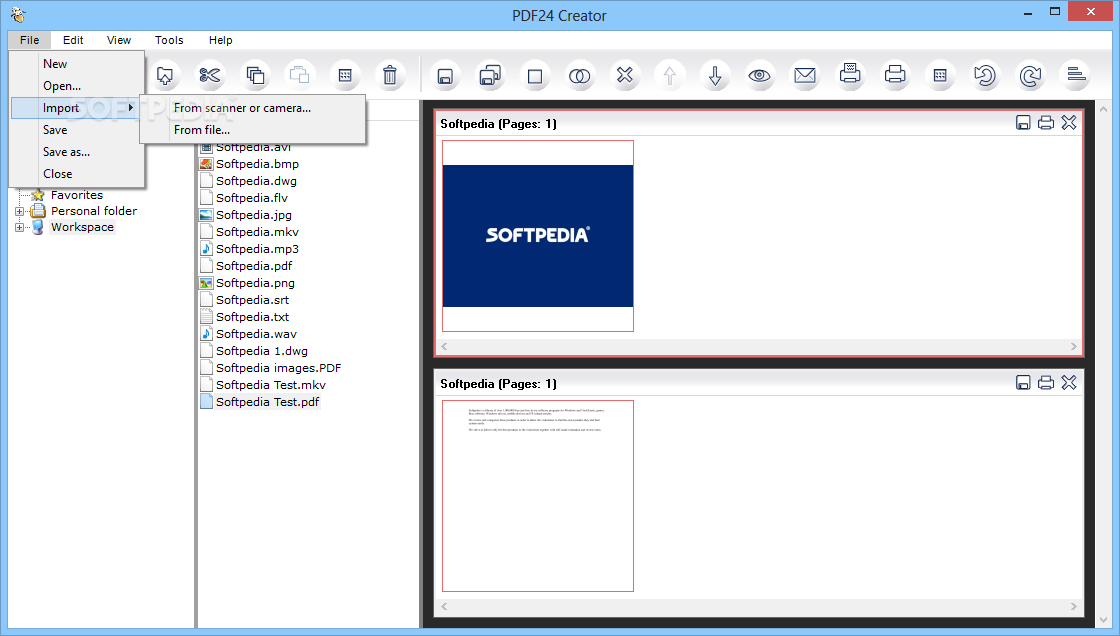Expand the Personal folder tree node
The image size is (1120, 636).
(x=19, y=212)
